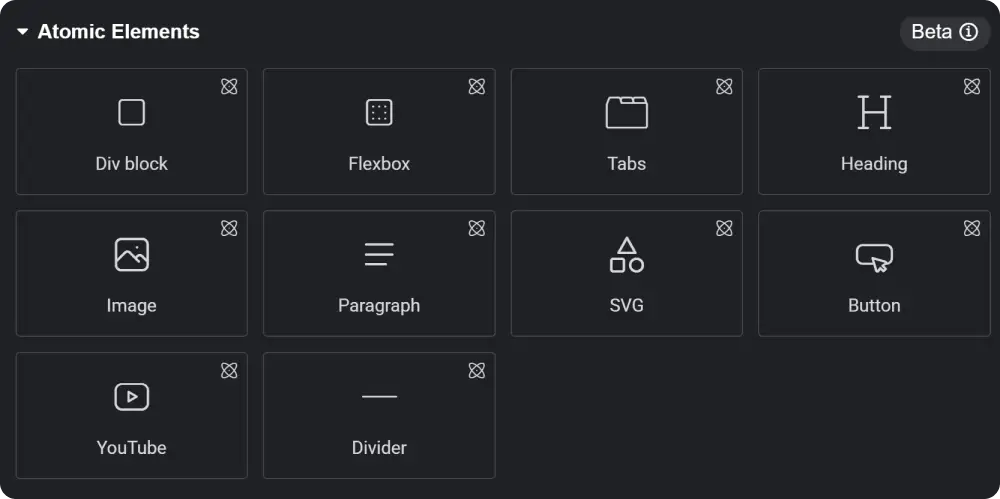Click the YouTube play icon
Screen dimensions: 1000x499
point(131,396)
